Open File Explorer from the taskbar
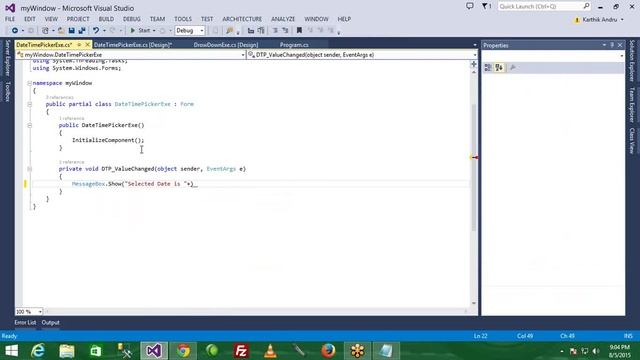The image size is (640, 360). (67, 351)
